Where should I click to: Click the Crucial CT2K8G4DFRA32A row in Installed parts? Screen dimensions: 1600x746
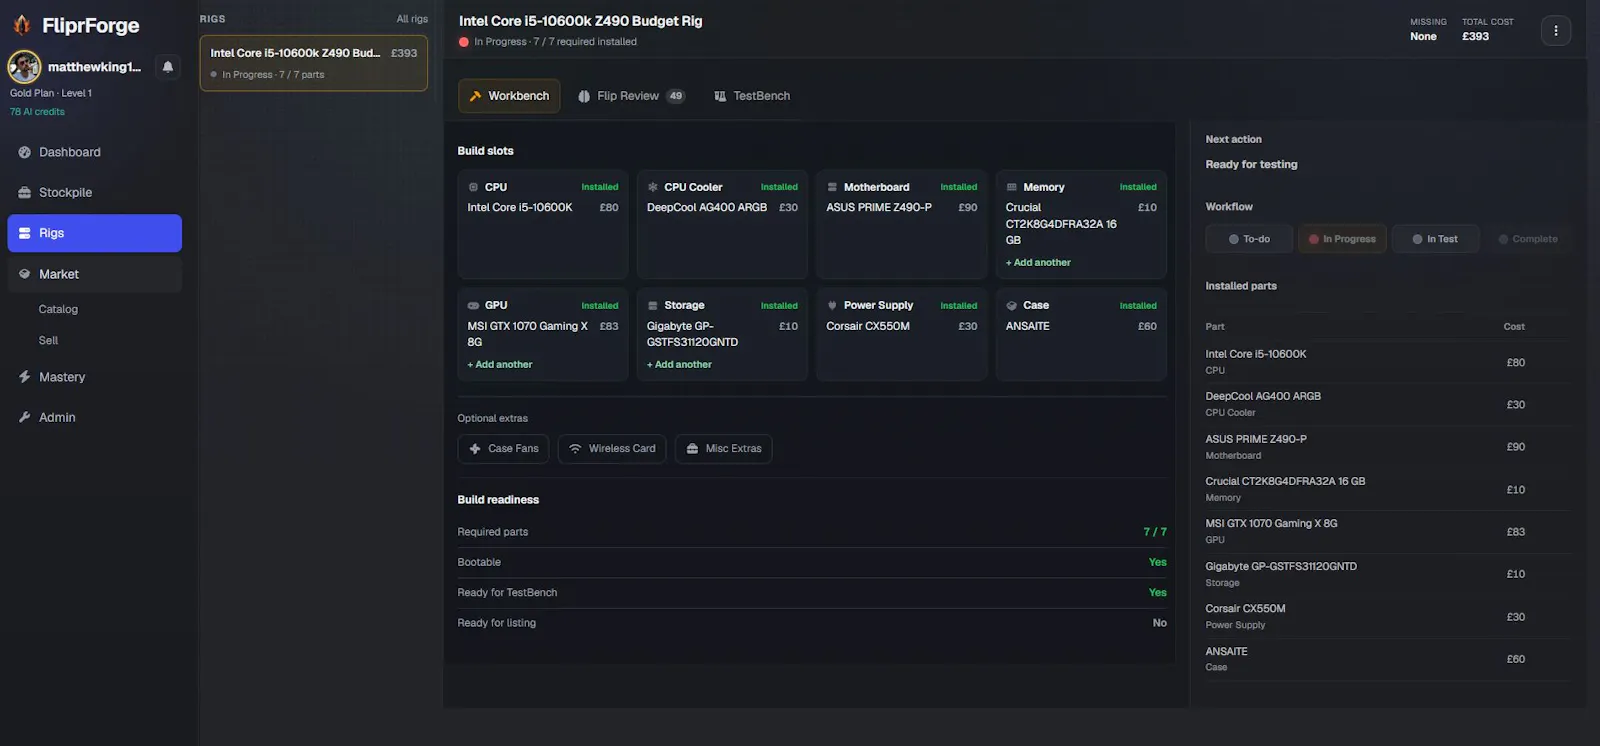coord(1388,489)
